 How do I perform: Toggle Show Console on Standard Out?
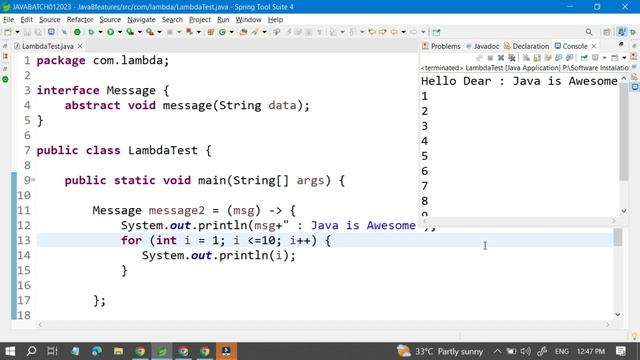pyautogui.click(x=558, y=58)
